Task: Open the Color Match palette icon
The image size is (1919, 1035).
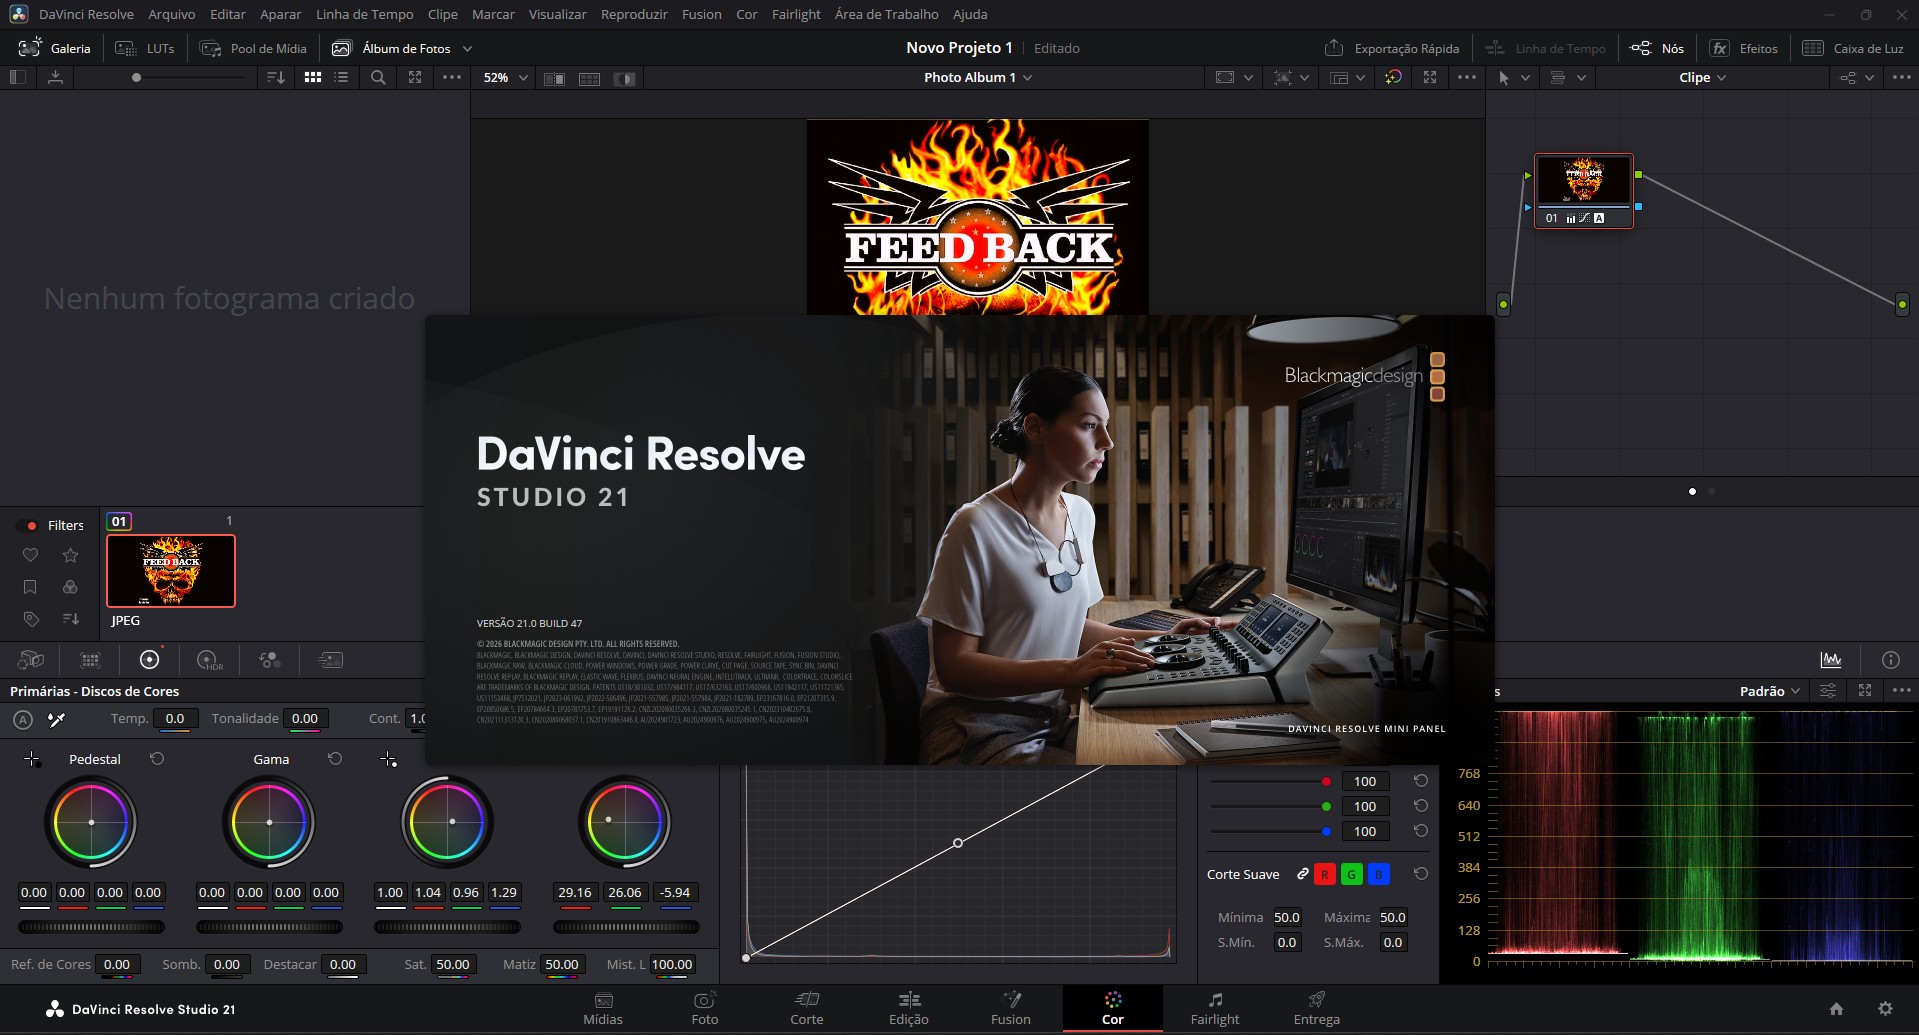Action: pyautogui.click(x=90, y=660)
